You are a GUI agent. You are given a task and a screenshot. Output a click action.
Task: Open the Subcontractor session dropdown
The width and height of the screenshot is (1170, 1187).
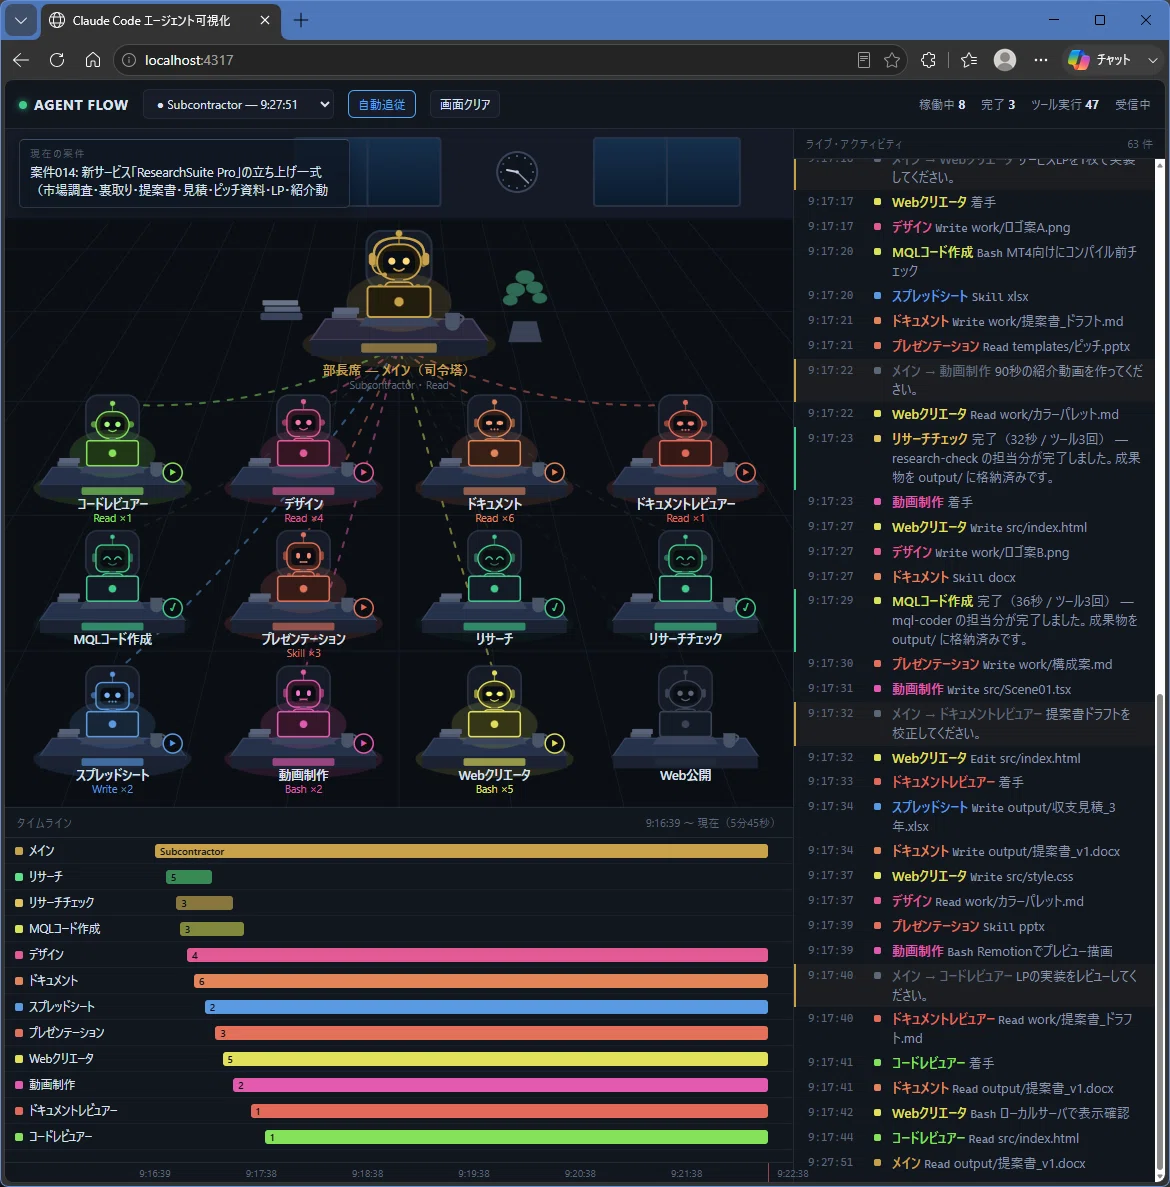tap(239, 104)
